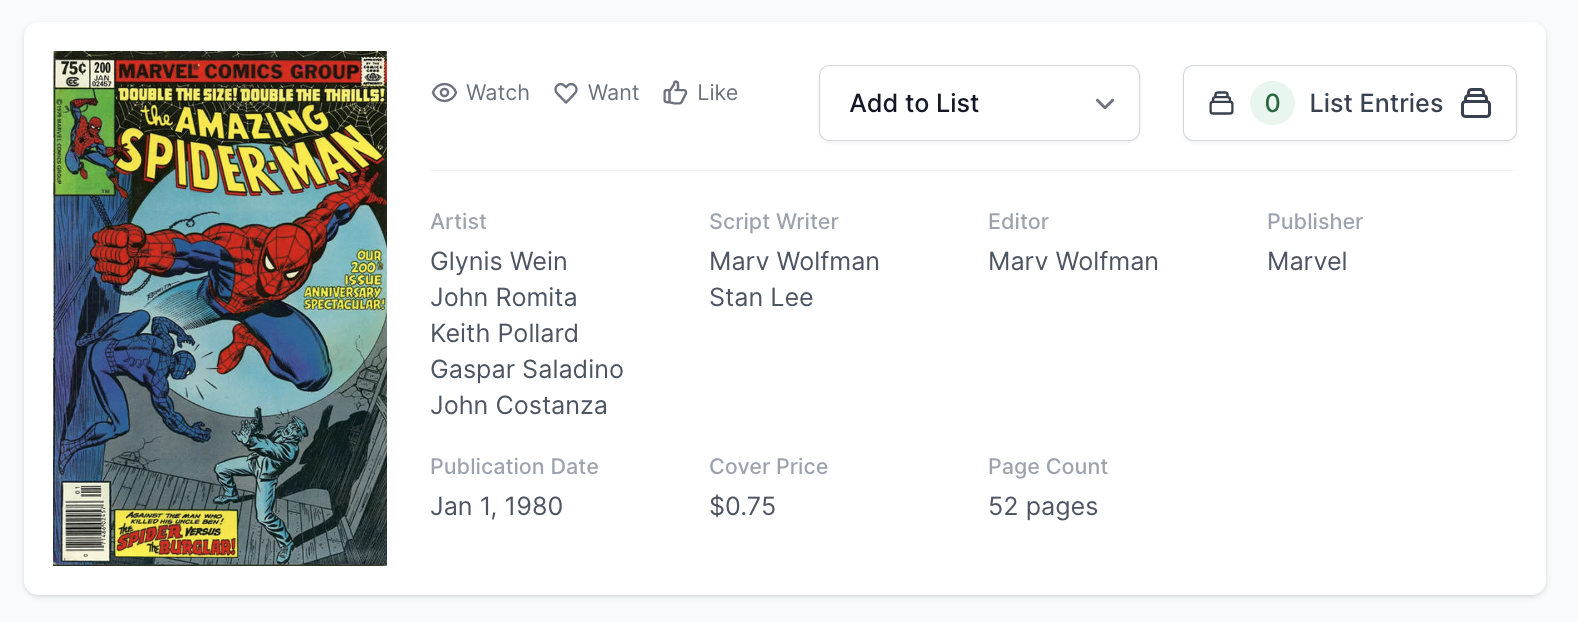Click artist Gaspar Saladino name
The width and height of the screenshot is (1578, 622).
[x=526, y=370]
